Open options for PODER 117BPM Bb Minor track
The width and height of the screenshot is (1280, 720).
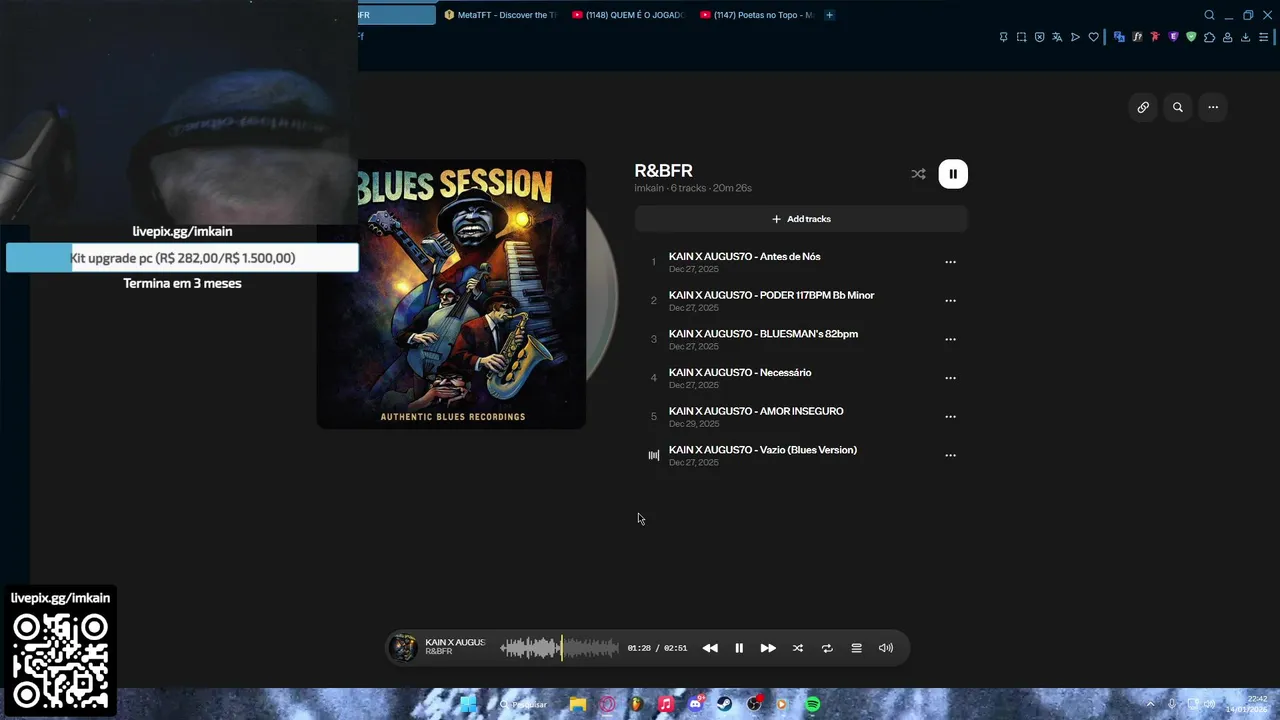(950, 300)
